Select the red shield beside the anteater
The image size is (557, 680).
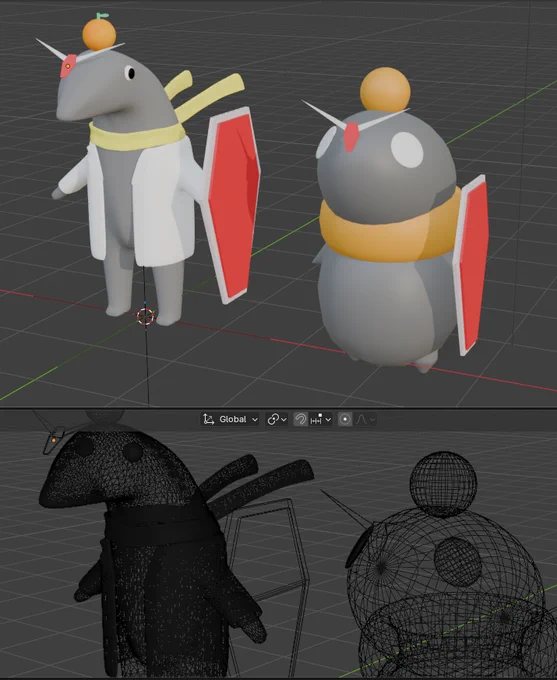click(x=232, y=205)
